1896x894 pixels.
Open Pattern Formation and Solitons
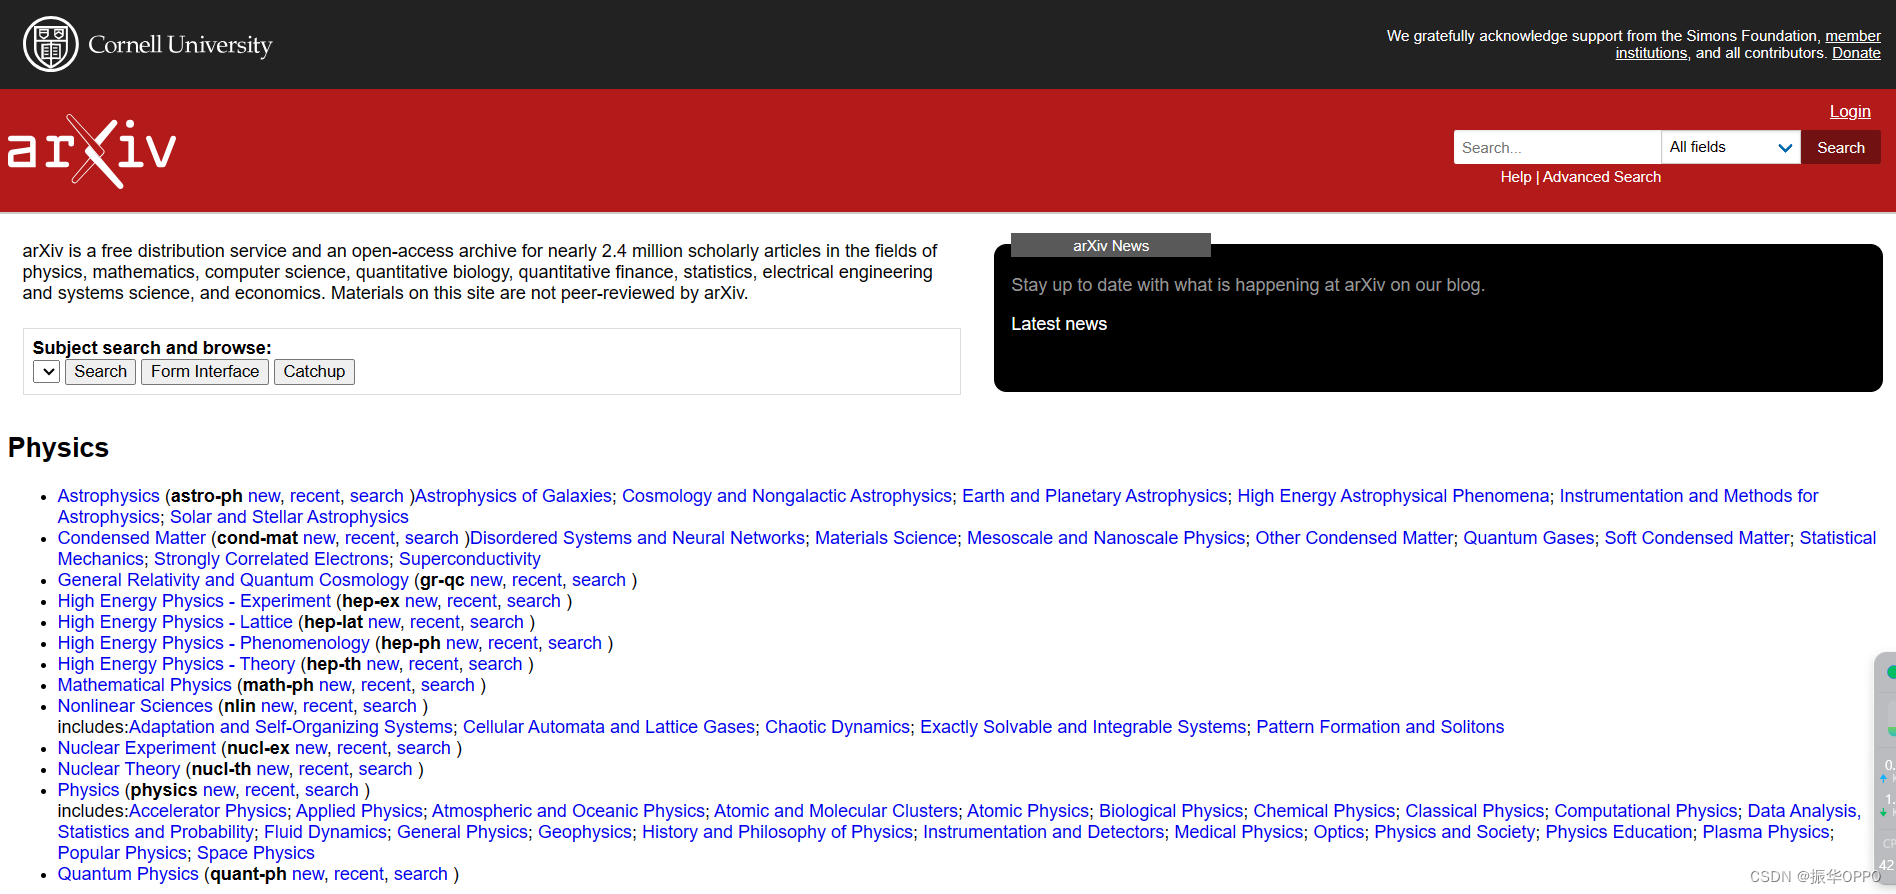(1380, 727)
